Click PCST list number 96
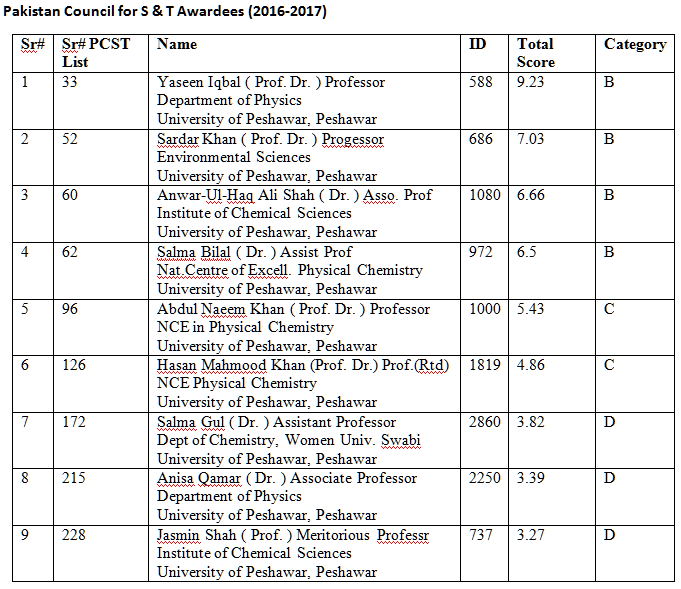The height and width of the screenshot is (589, 681). 69,308
